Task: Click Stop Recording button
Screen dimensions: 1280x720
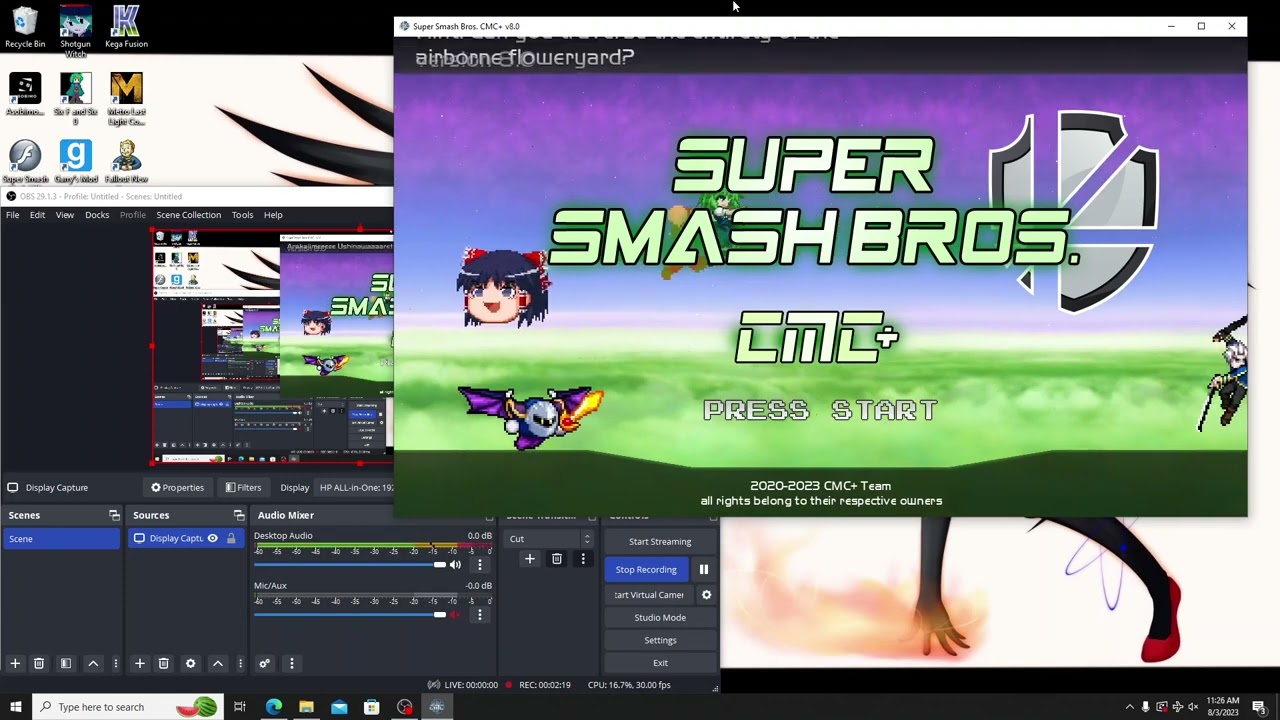Action: (x=646, y=570)
